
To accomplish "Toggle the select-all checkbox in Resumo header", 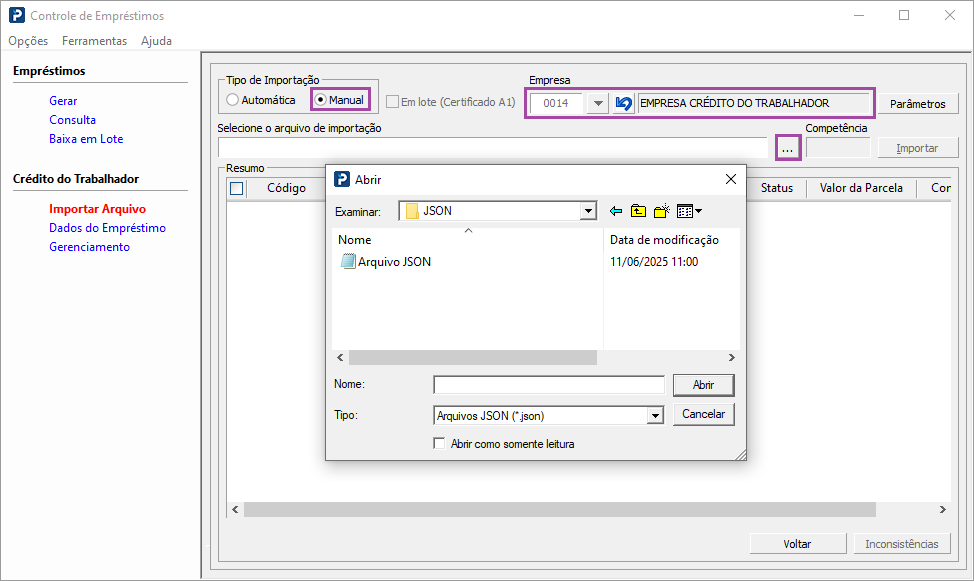I will [x=237, y=188].
